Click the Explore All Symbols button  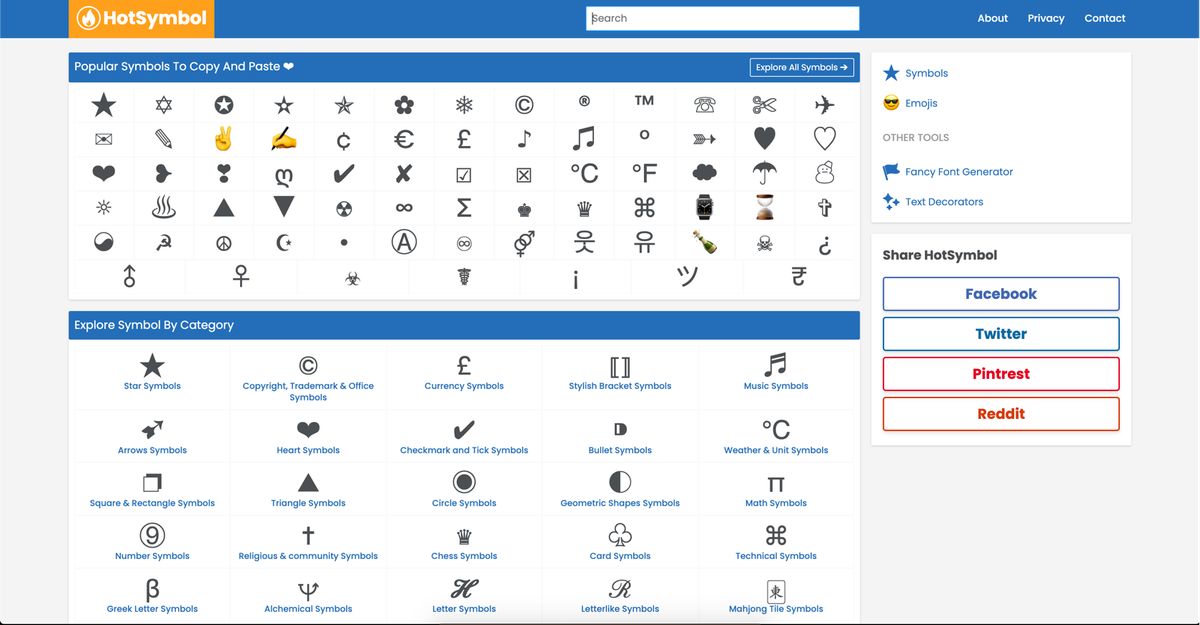(801, 66)
